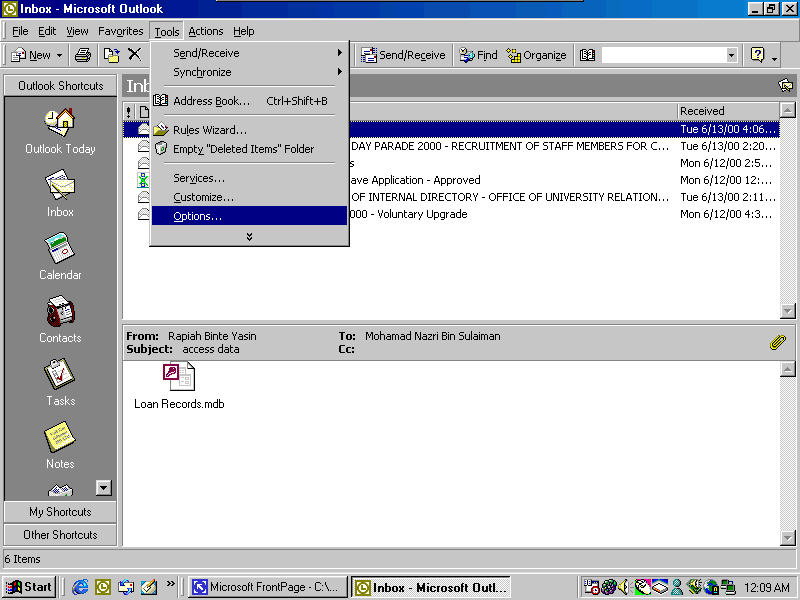
Task: Expand the Tools menu with chevron
Action: 249,236
